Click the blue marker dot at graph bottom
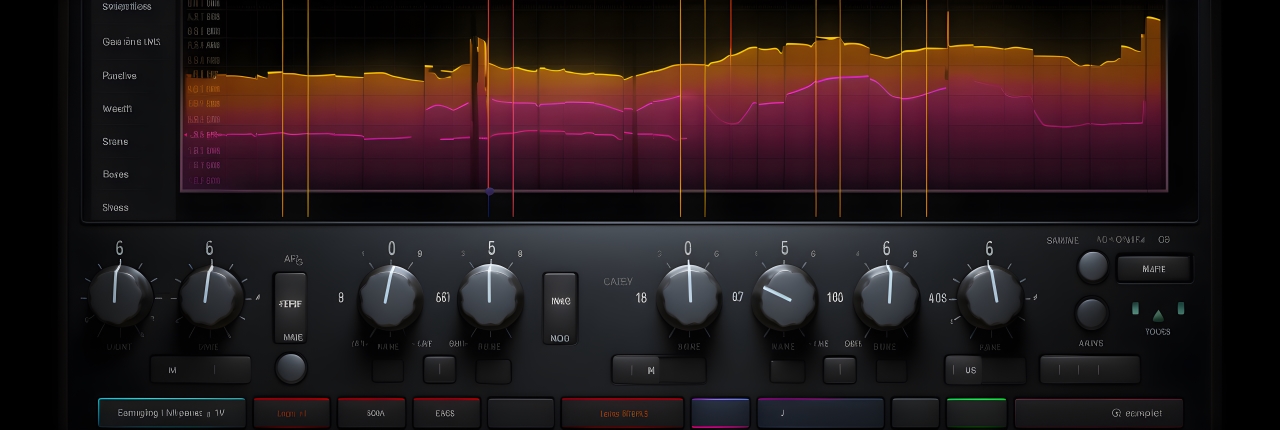 489,190
